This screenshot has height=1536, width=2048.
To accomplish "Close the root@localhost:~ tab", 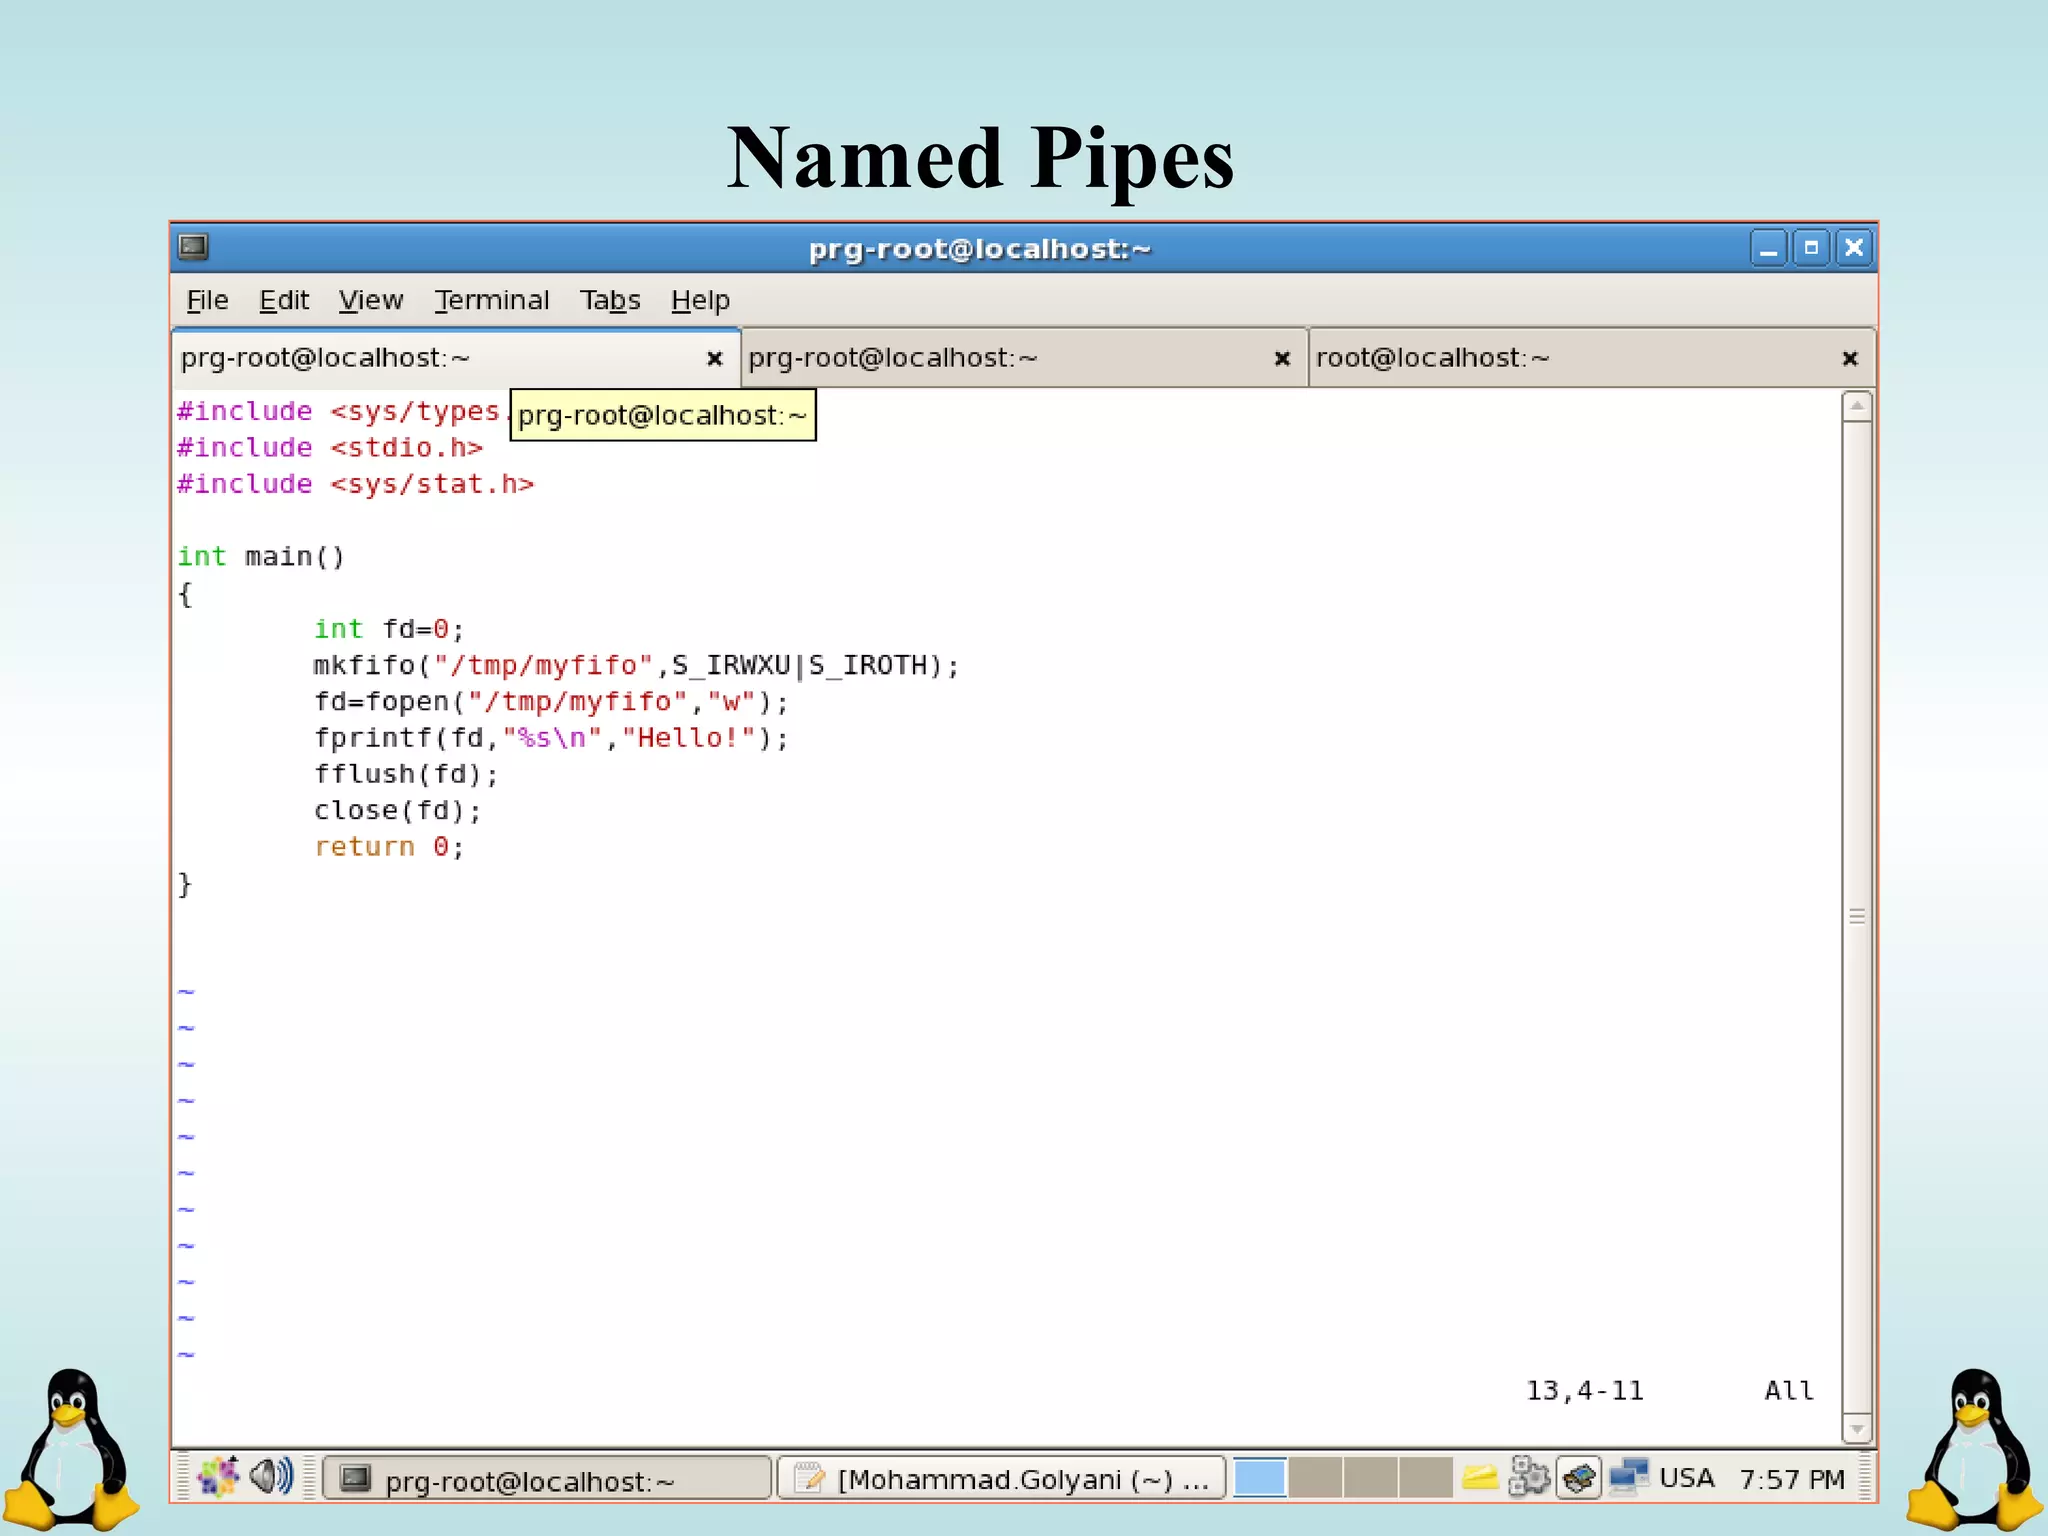I will point(1850,358).
